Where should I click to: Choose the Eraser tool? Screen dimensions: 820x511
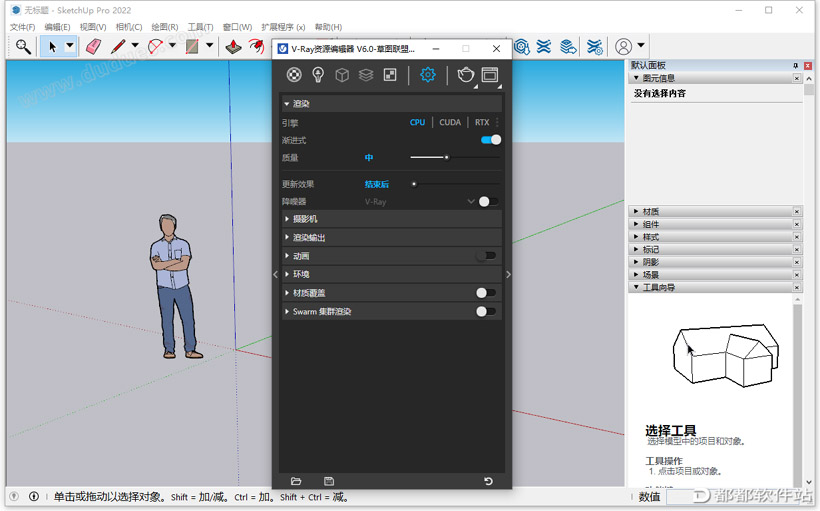coord(93,47)
